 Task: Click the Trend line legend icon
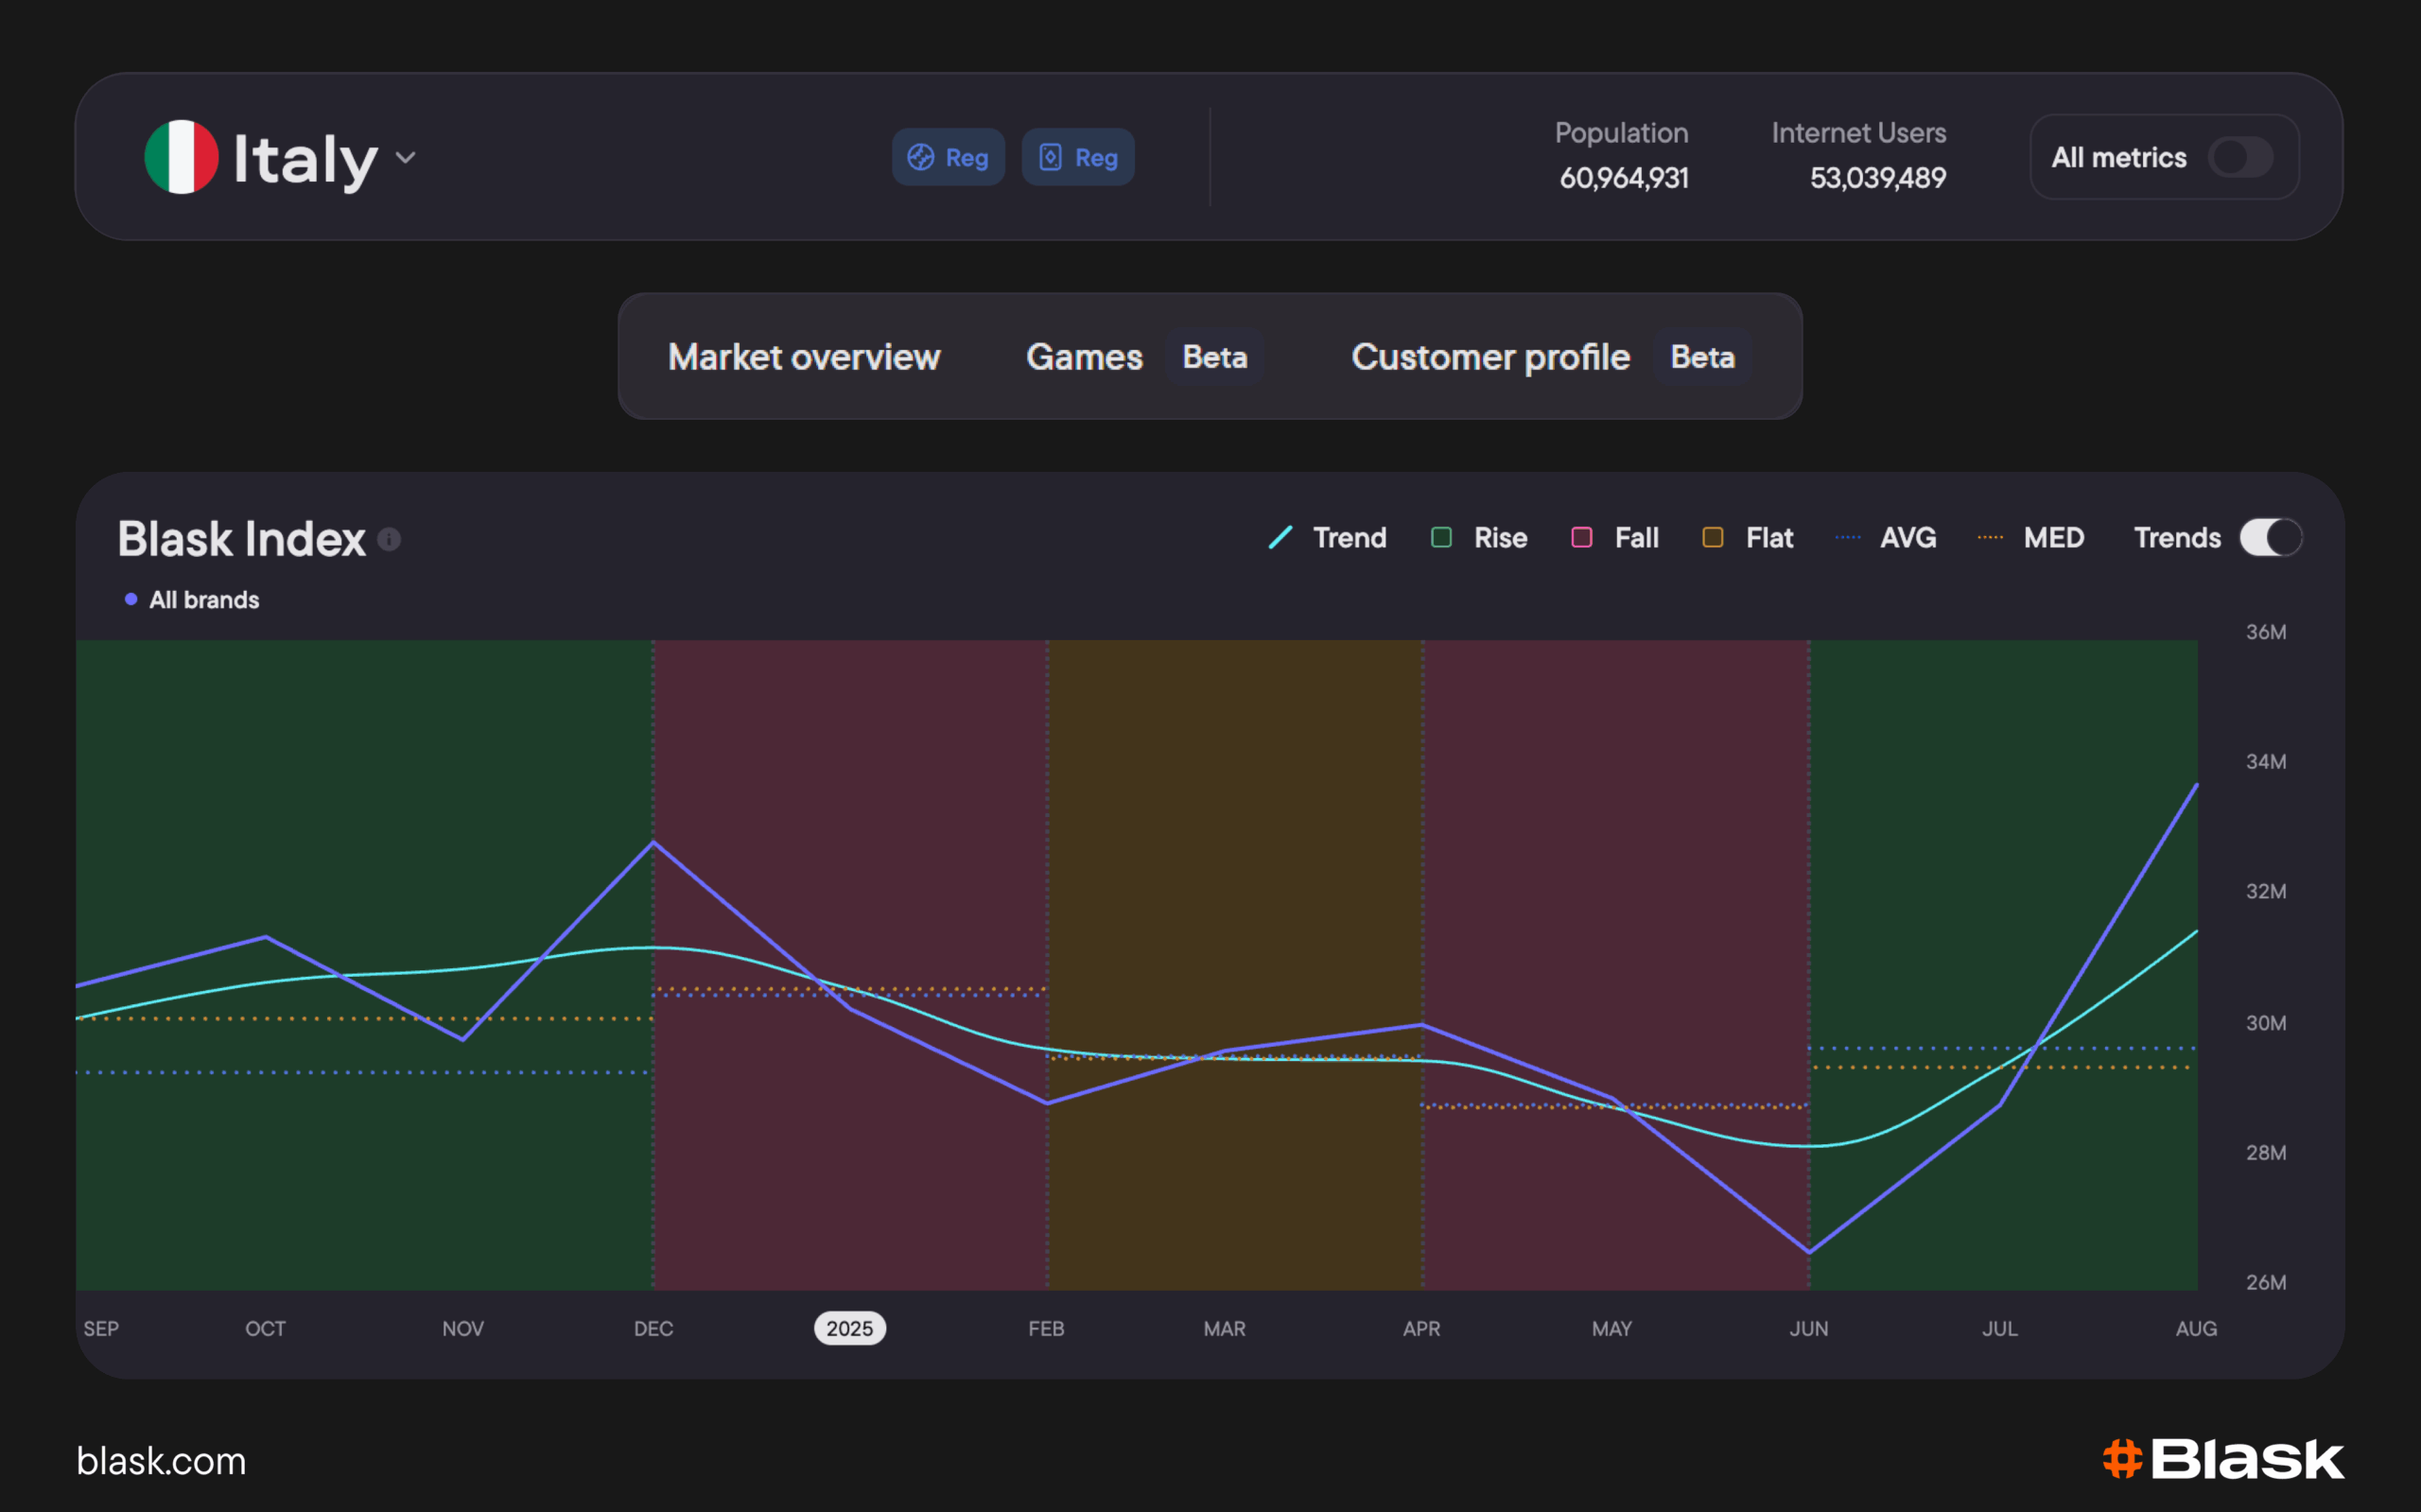click(1280, 538)
